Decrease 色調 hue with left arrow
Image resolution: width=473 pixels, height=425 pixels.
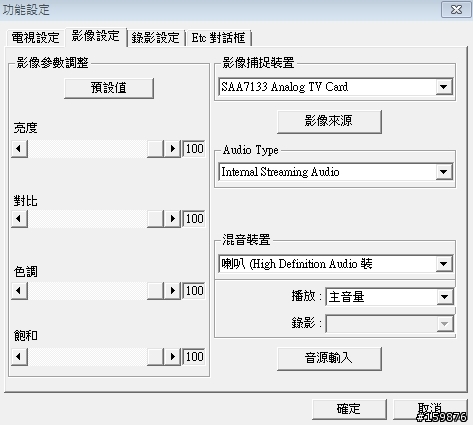tap(19, 291)
